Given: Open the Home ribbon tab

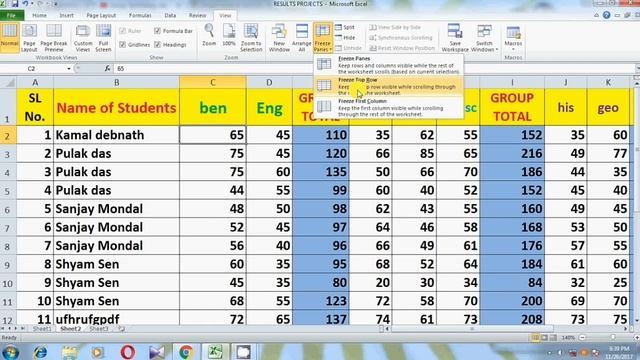Looking at the screenshot, I should (39, 16).
